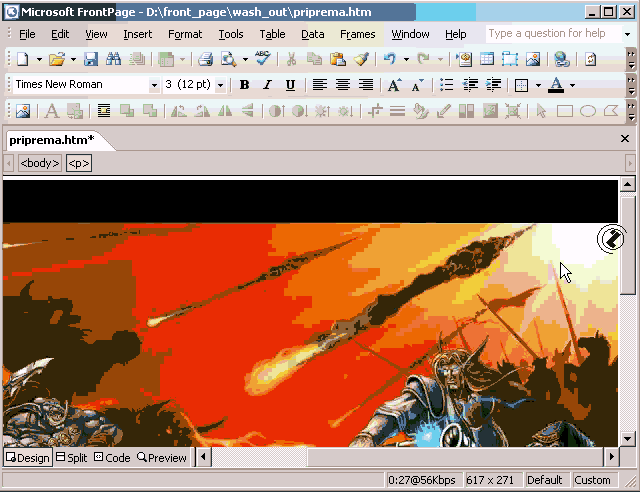Select the rectangular hotspot tool
The width and height of the screenshot is (640, 492).
565,111
